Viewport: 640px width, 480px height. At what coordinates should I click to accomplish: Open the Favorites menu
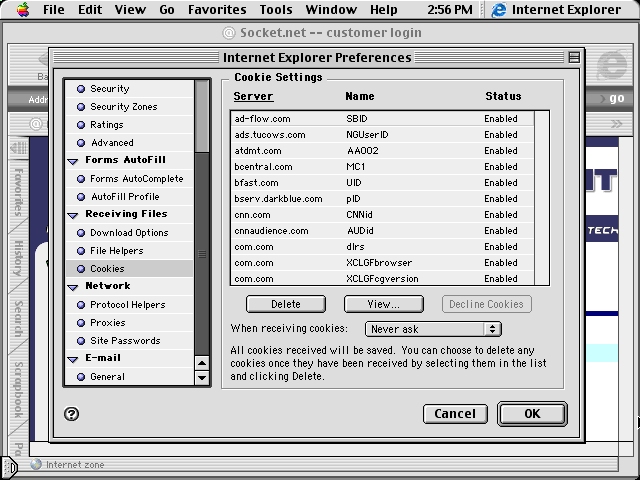tap(217, 9)
